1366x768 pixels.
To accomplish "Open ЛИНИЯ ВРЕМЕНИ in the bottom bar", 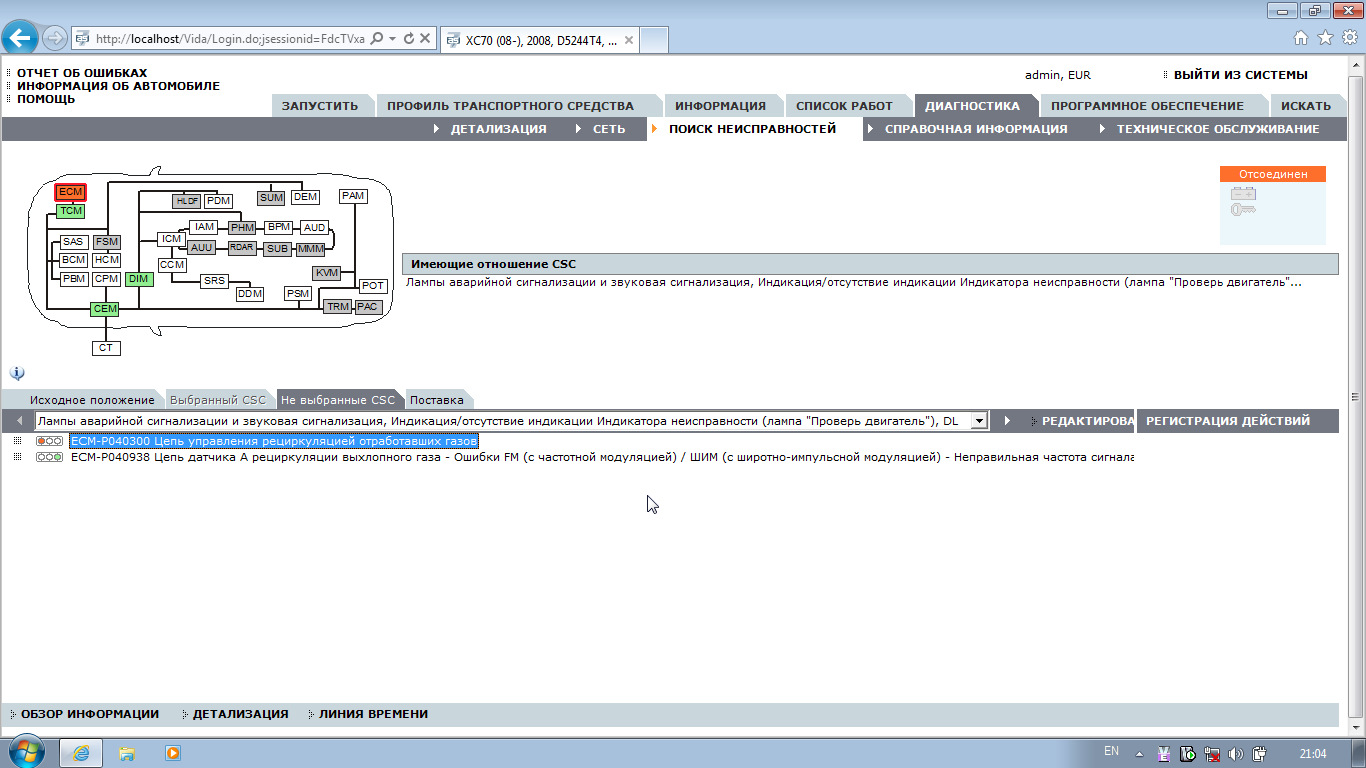I will pyautogui.click(x=373, y=714).
